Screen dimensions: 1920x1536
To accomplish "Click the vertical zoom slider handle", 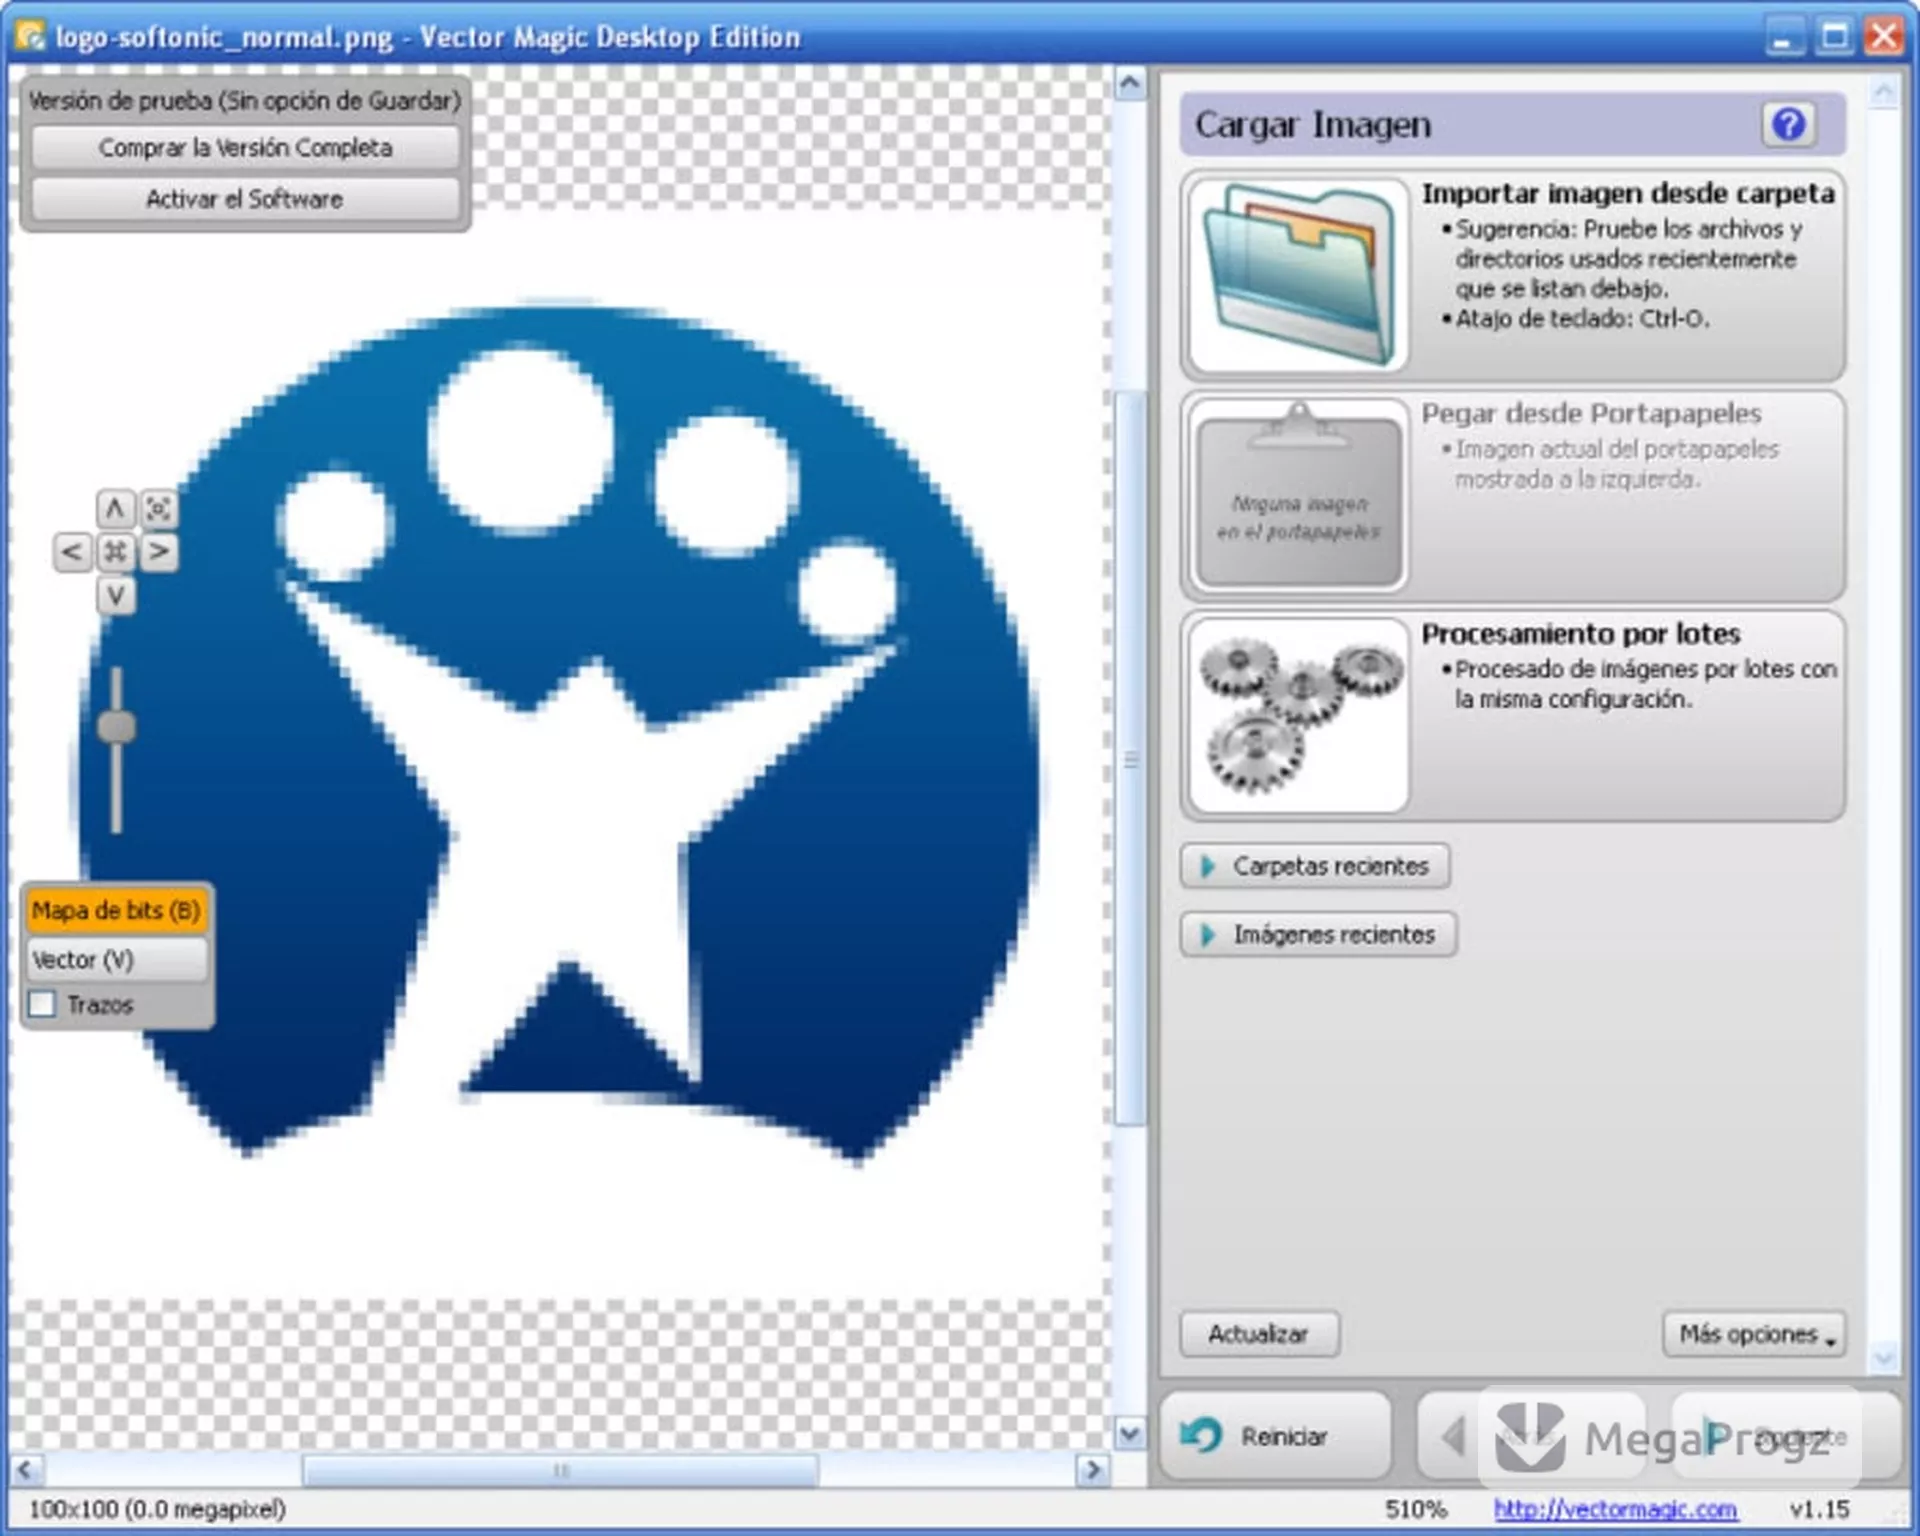I will click(116, 727).
